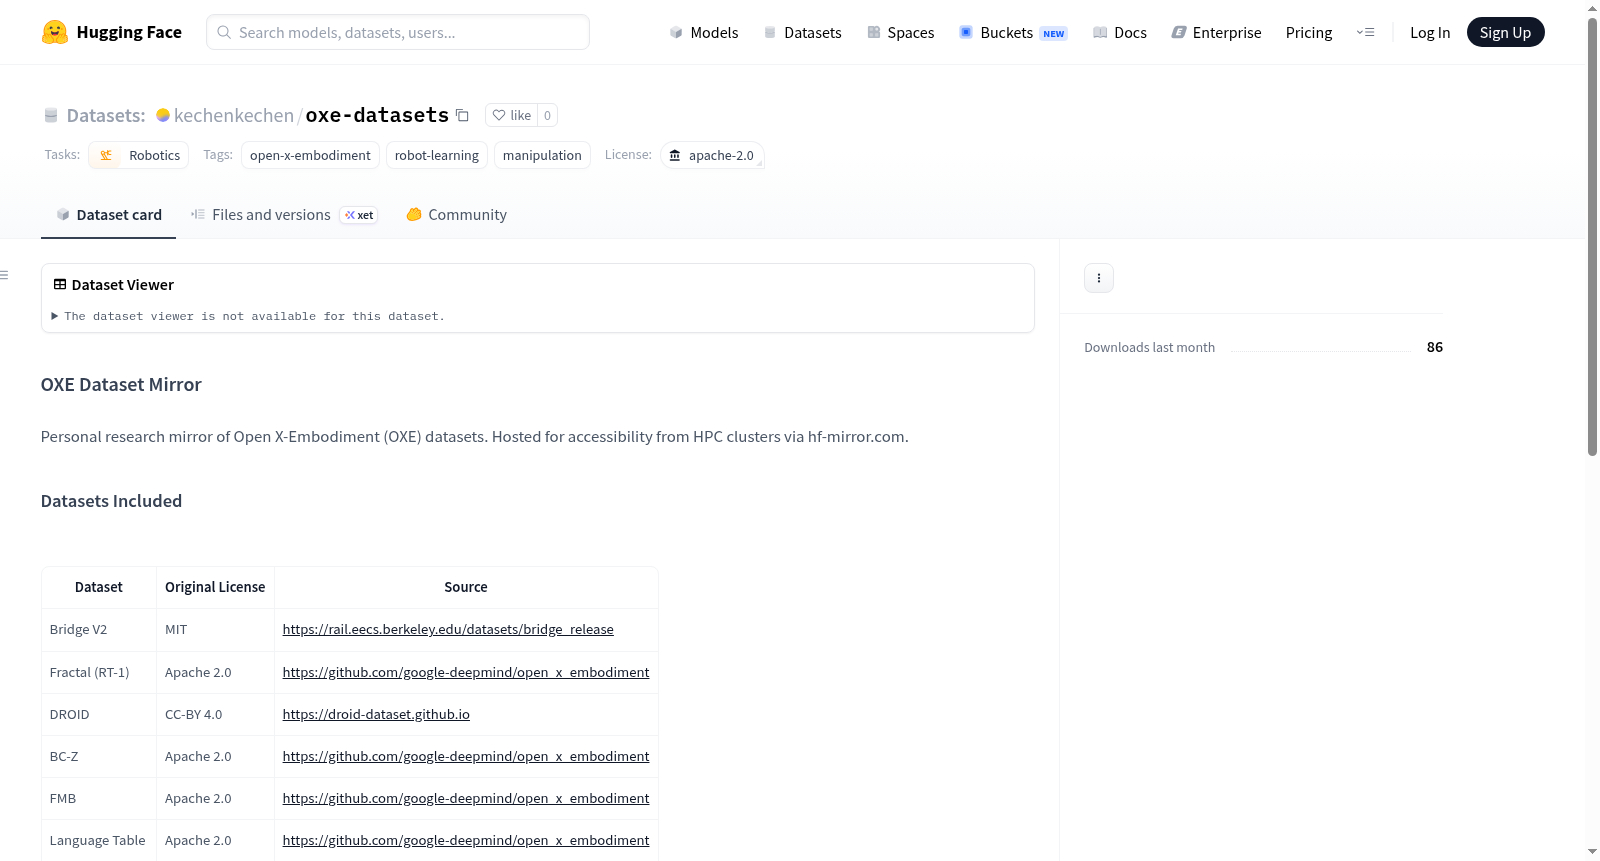Open the Language Table source link
Image resolution: width=1600 pixels, height=861 pixels.
[466, 840]
